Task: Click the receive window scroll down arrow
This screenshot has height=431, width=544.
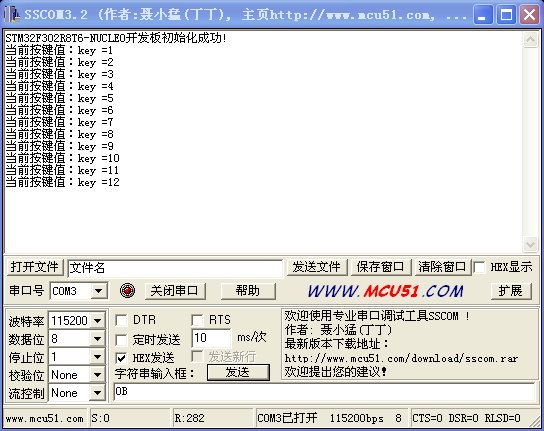Action: click(530, 244)
